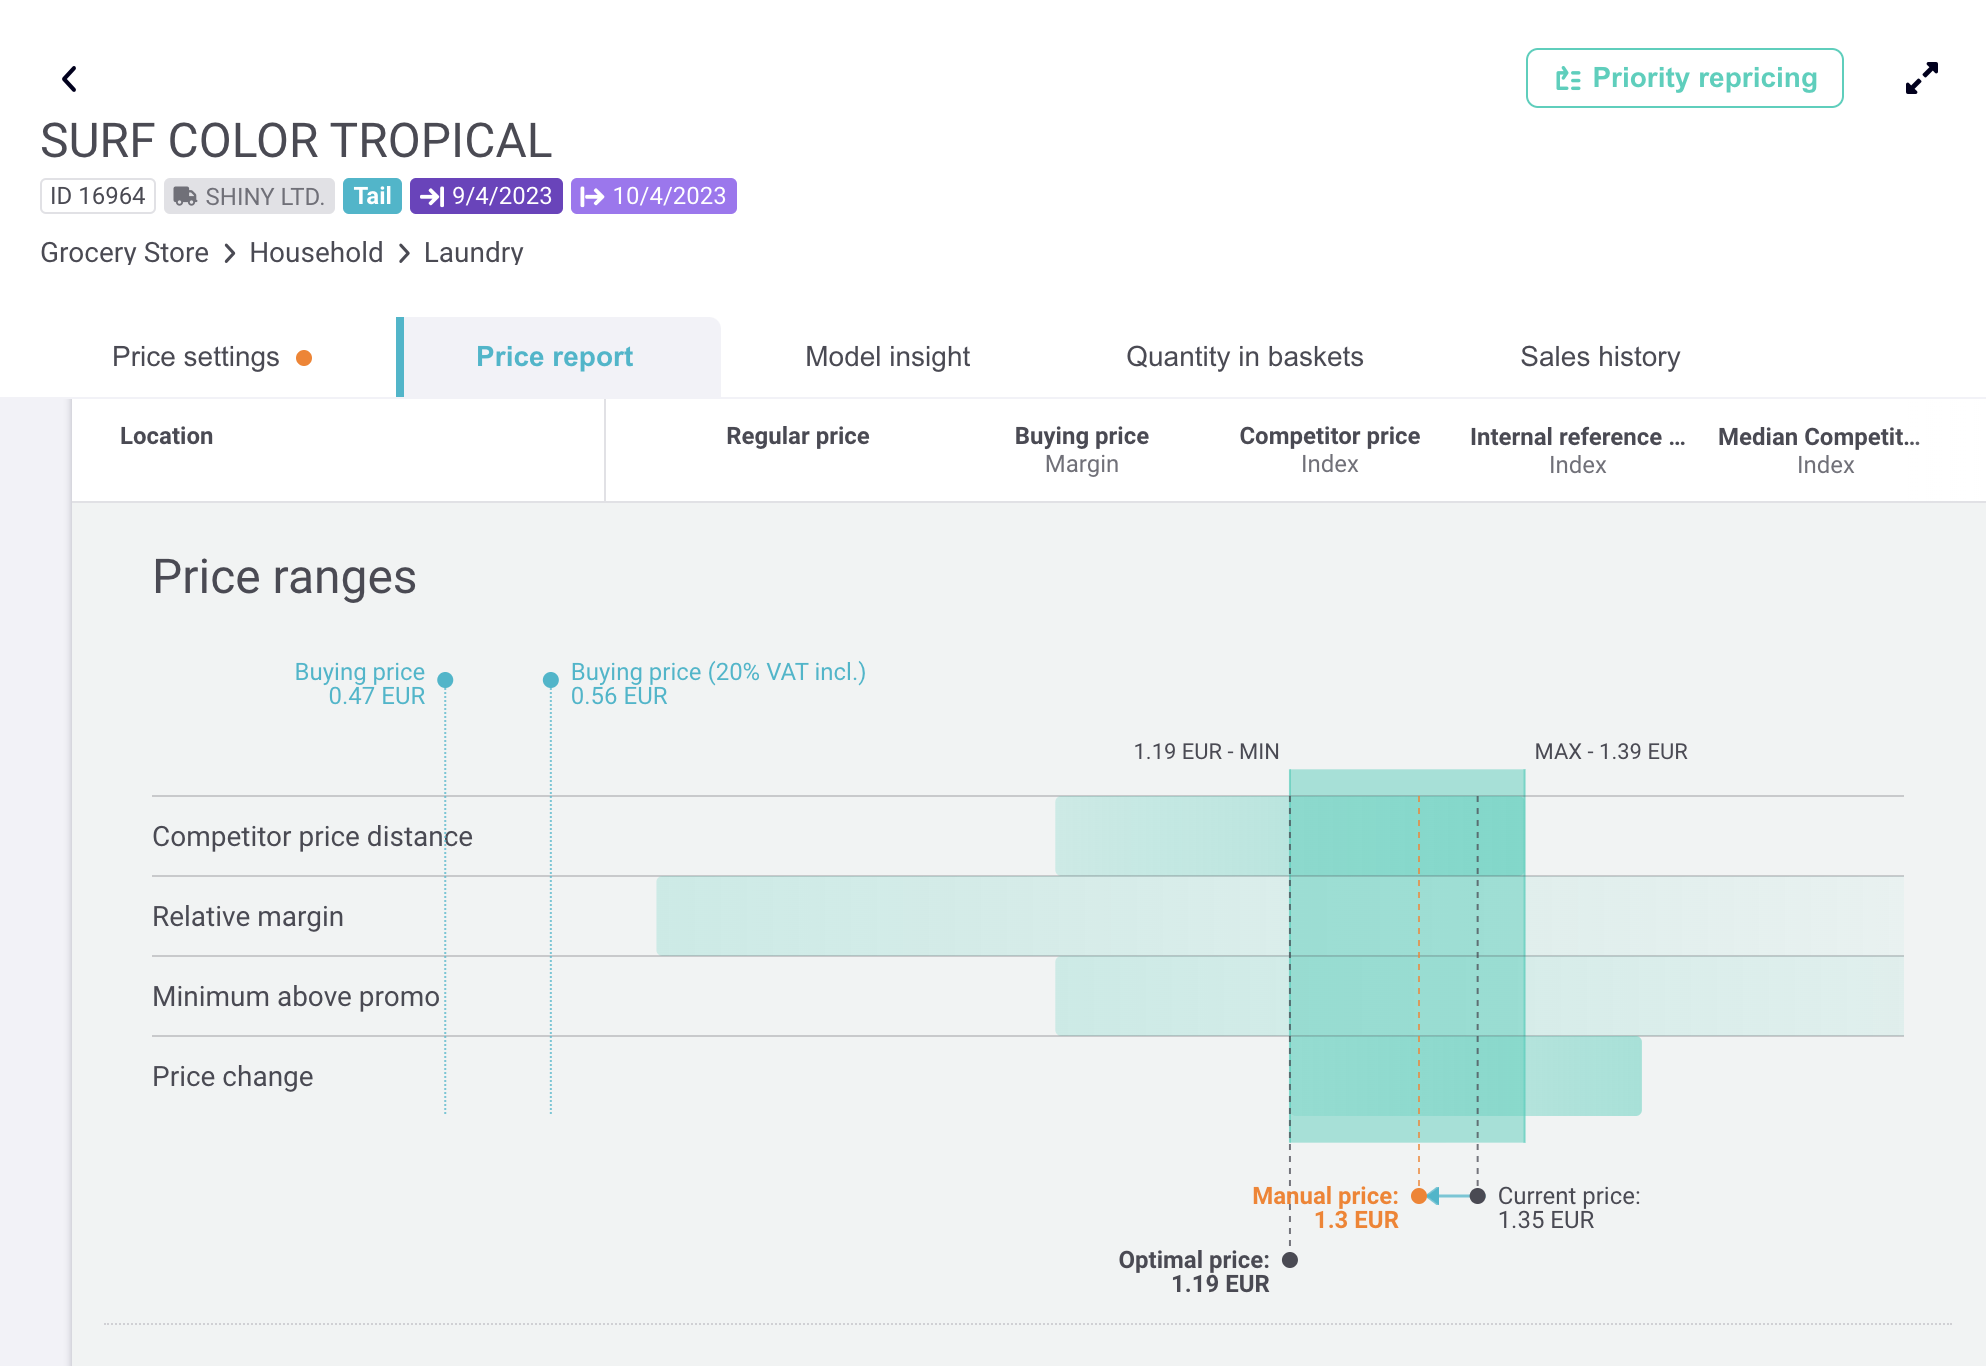Viewport: 1986px width, 1366px height.
Task: Expand view with the diagonal arrows icon
Action: coord(1921,78)
